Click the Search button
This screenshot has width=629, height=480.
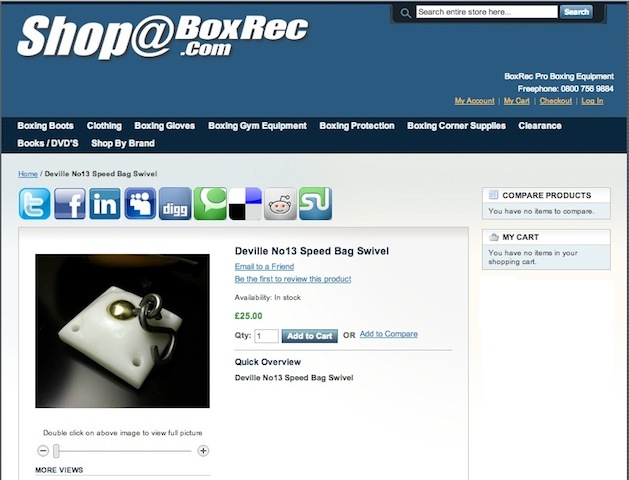click(x=576, y=12)
